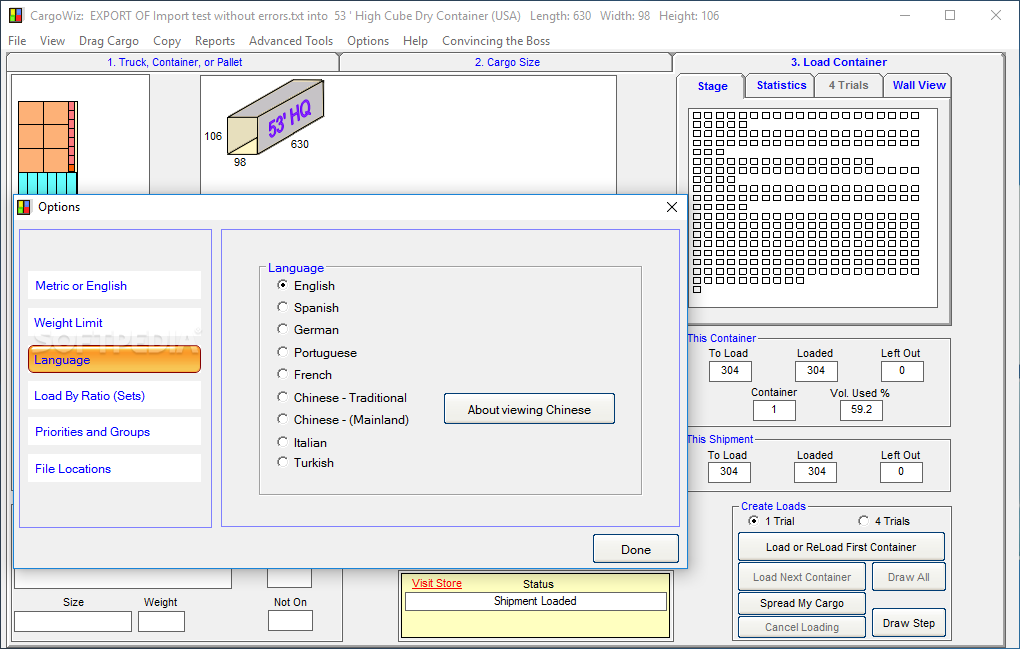The image size is (1020, 649).
Task: Click This Shipment Left Out field
Action: click(x=901, y=472)
